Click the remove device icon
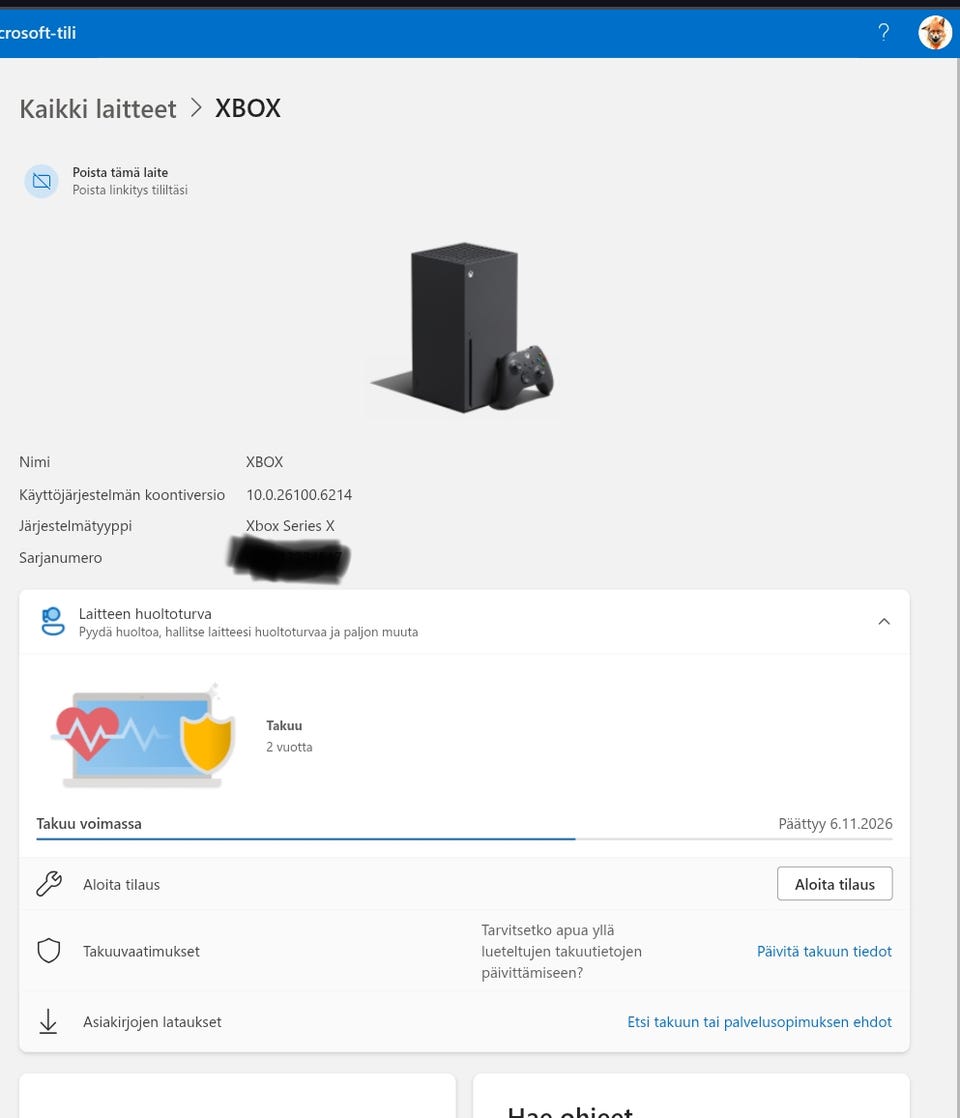Image resolution: width=960 pixels, height=1118 pixels. [41, 181]
